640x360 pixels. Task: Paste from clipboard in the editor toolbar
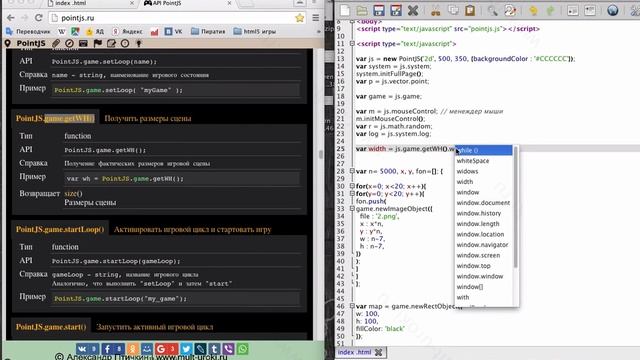coord(470,10)
